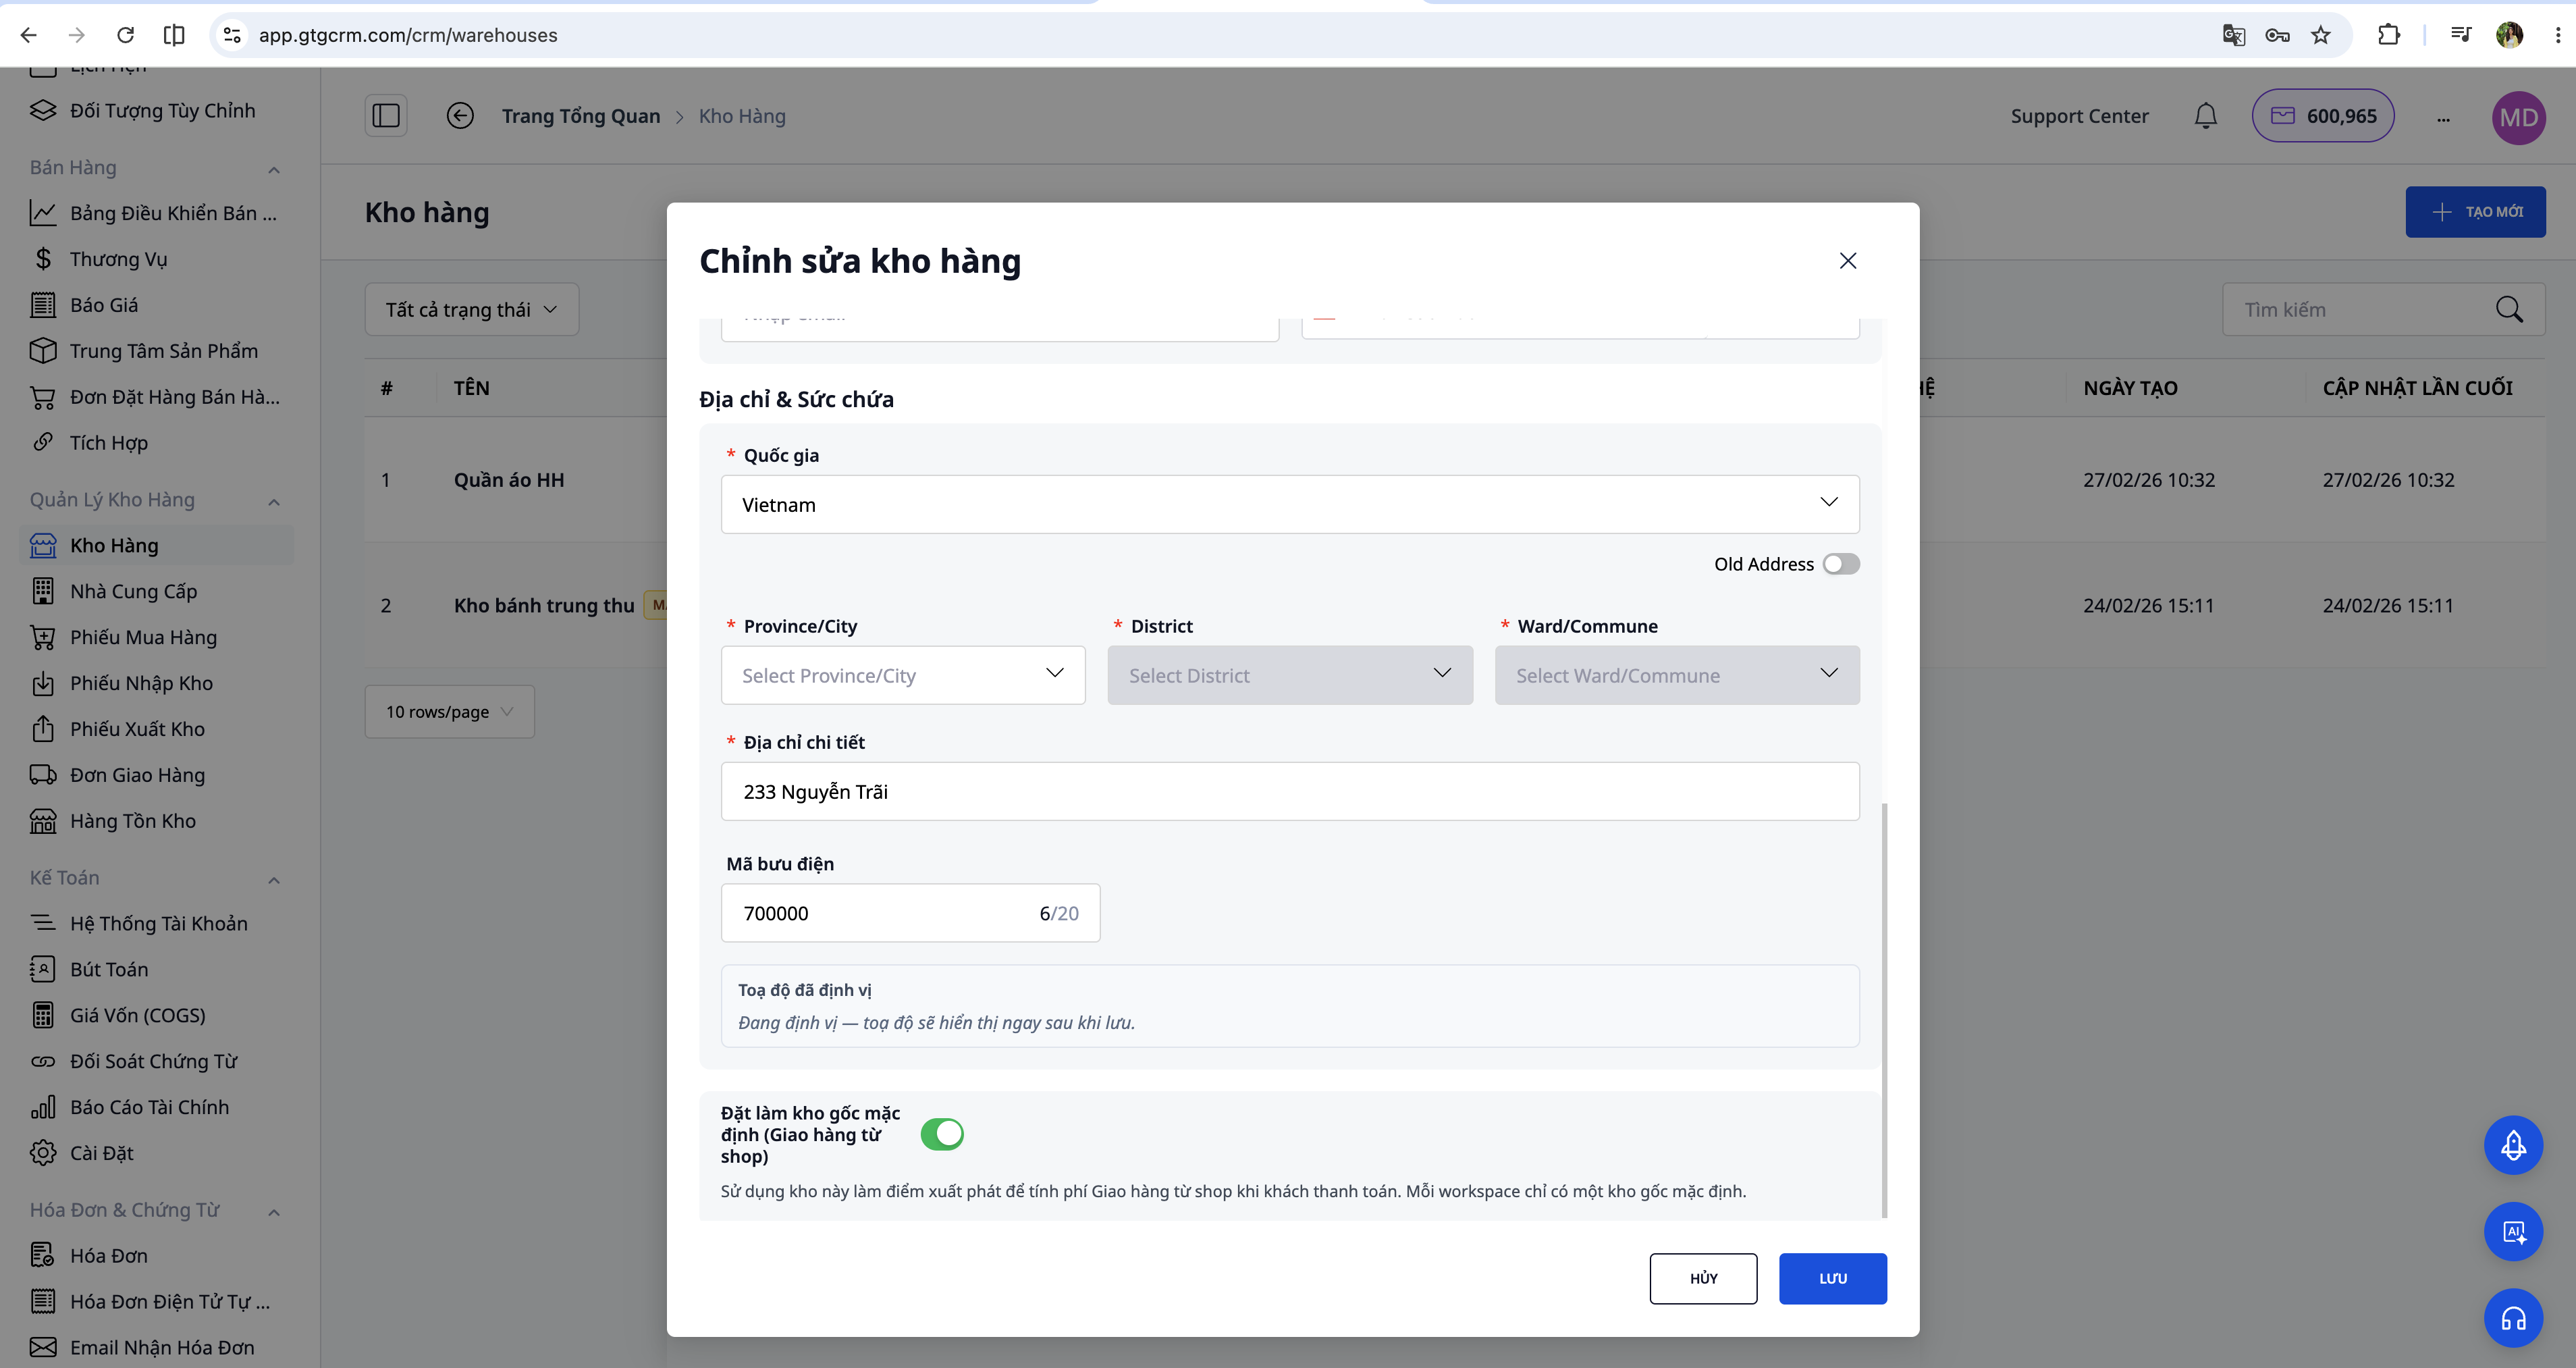Click the dialog vertical scrollbar
The height and width of the screenshot is (1368, 2576).
pyautogui.click(x=1884, y=1010)
